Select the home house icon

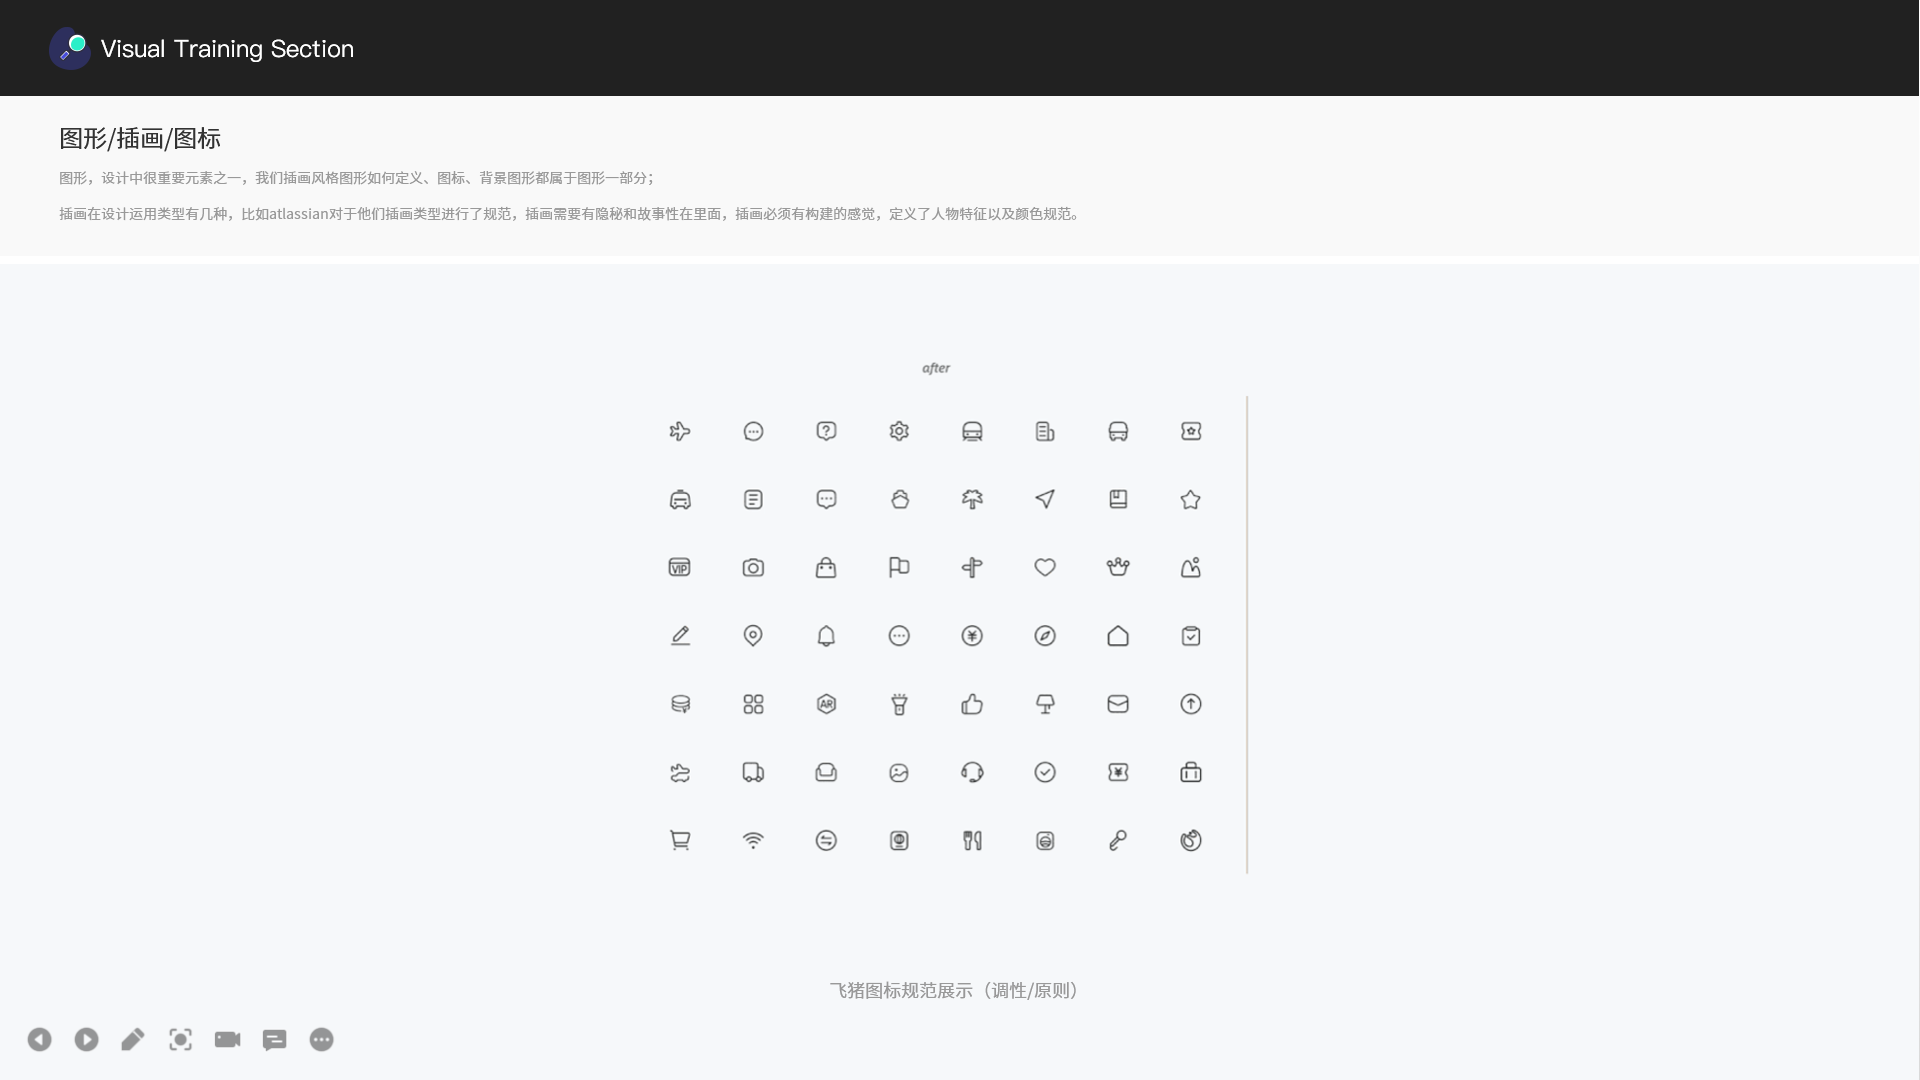click(x=1118, y=636)
